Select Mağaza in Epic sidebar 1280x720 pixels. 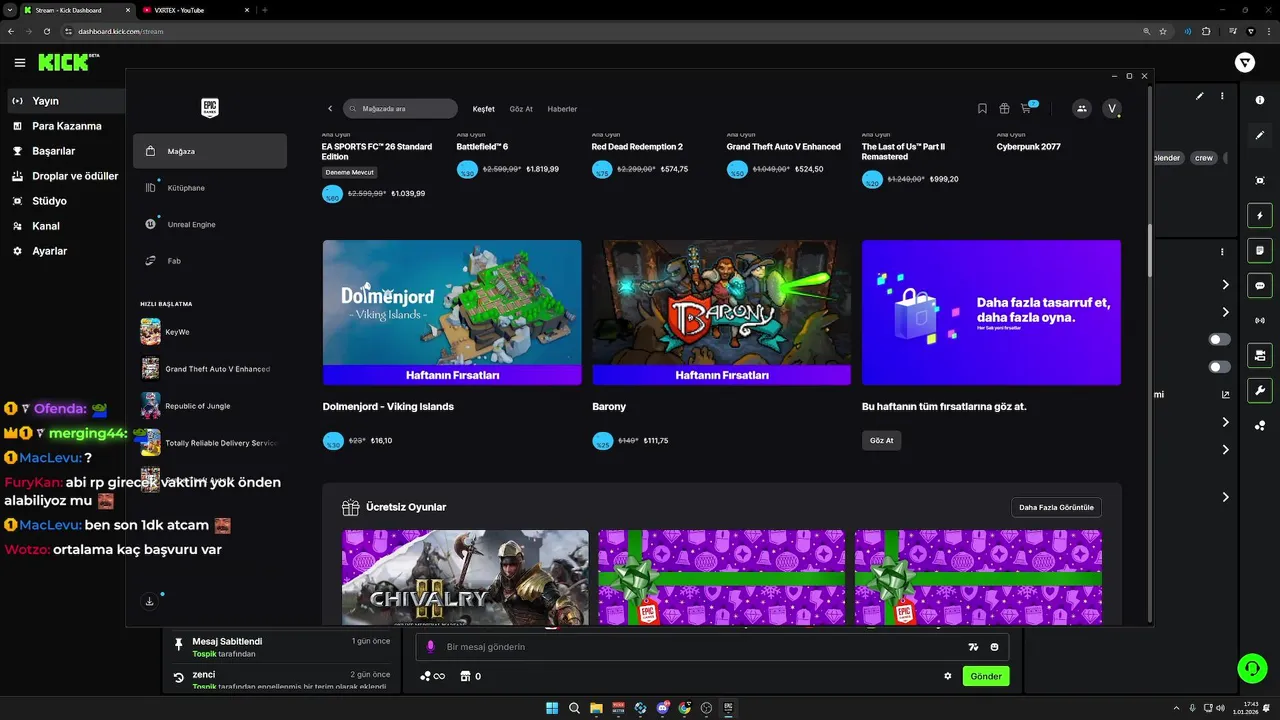(210, 151)
